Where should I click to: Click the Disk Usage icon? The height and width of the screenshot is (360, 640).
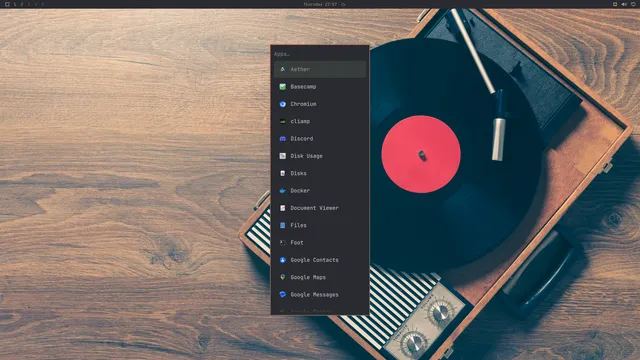point(282,156)
